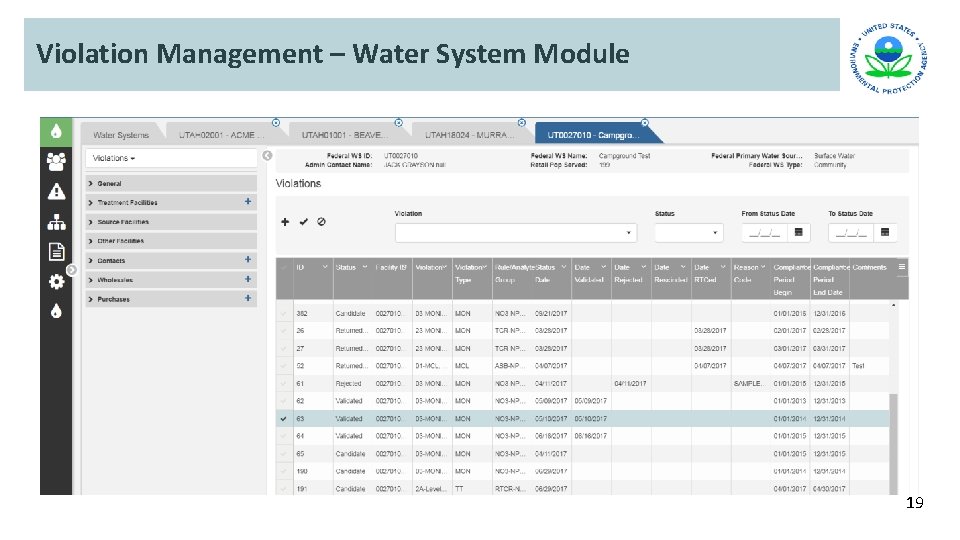Image resolution: width=960 pixels, height=540 pixels.
Task: Select the checkbox for violation ID 64
Action: click(x=283, y=437)
